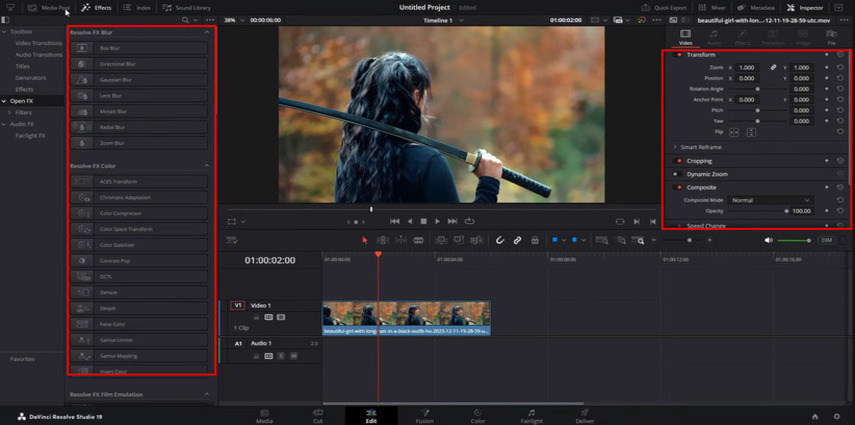Screen dimensions: 855x425
Task: Add keyframe for Zoom parameter
Action: pos(827,68)
